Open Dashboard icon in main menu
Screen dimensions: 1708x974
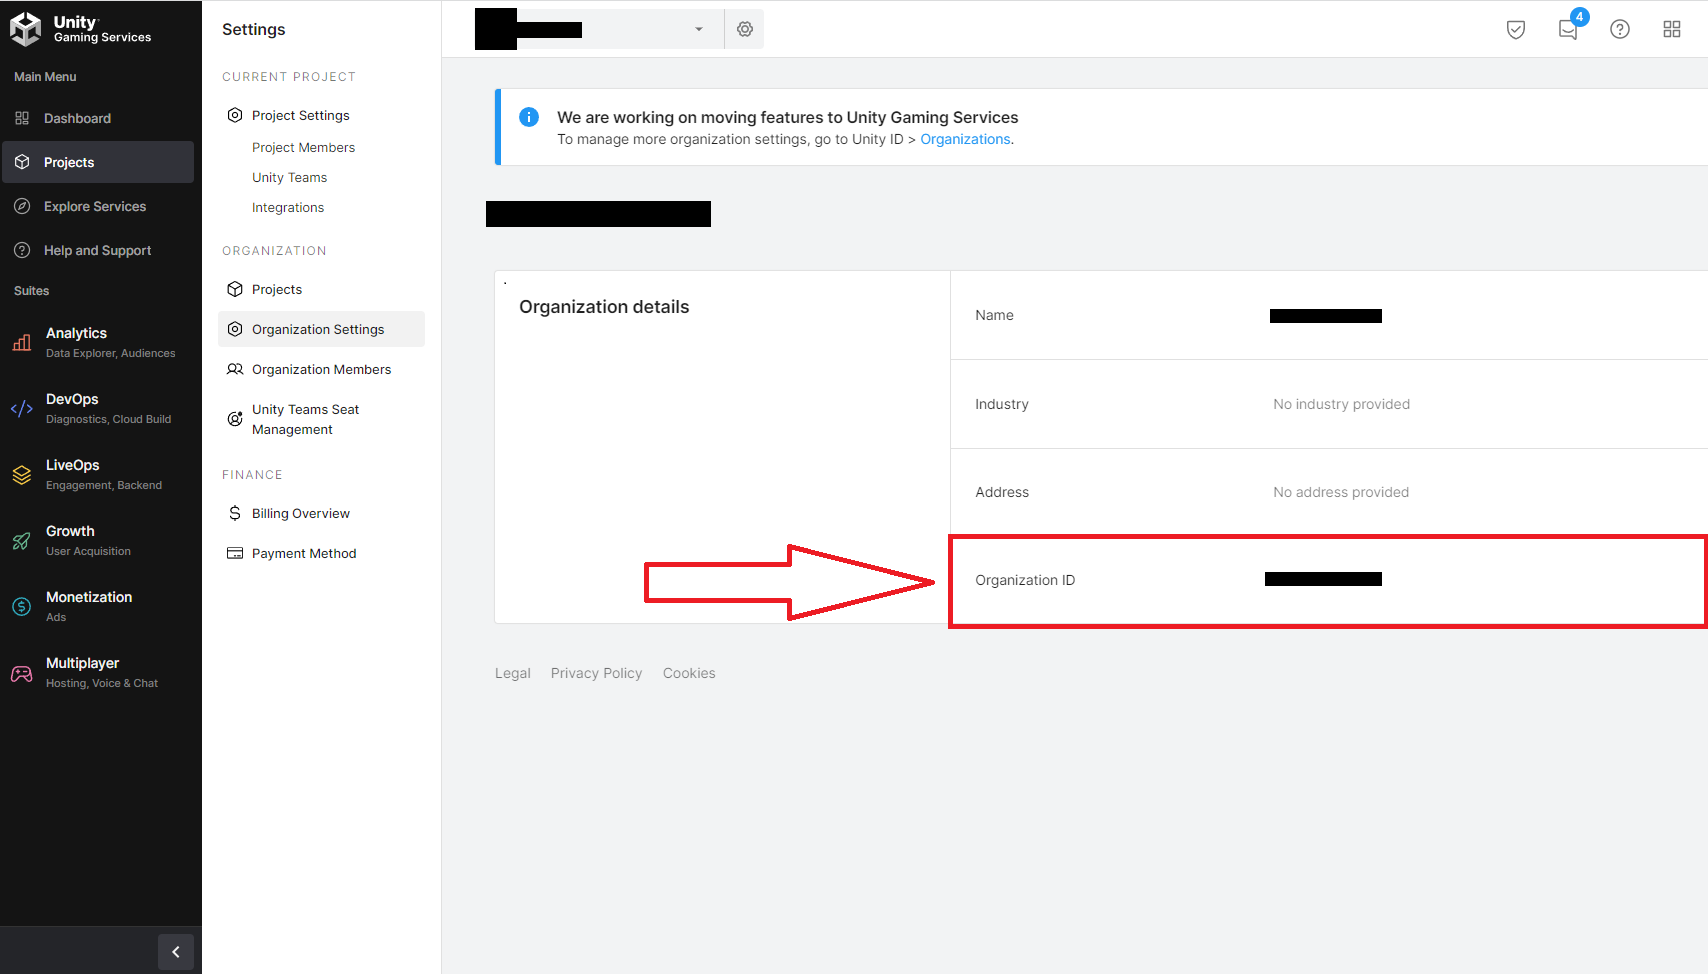[x=22, y=118]
